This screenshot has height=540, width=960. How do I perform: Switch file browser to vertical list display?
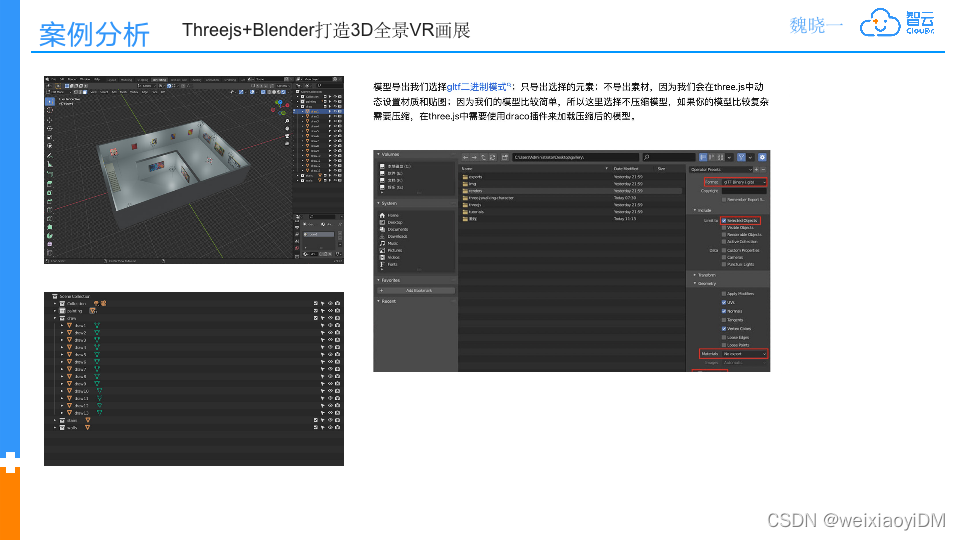[703, 157]
